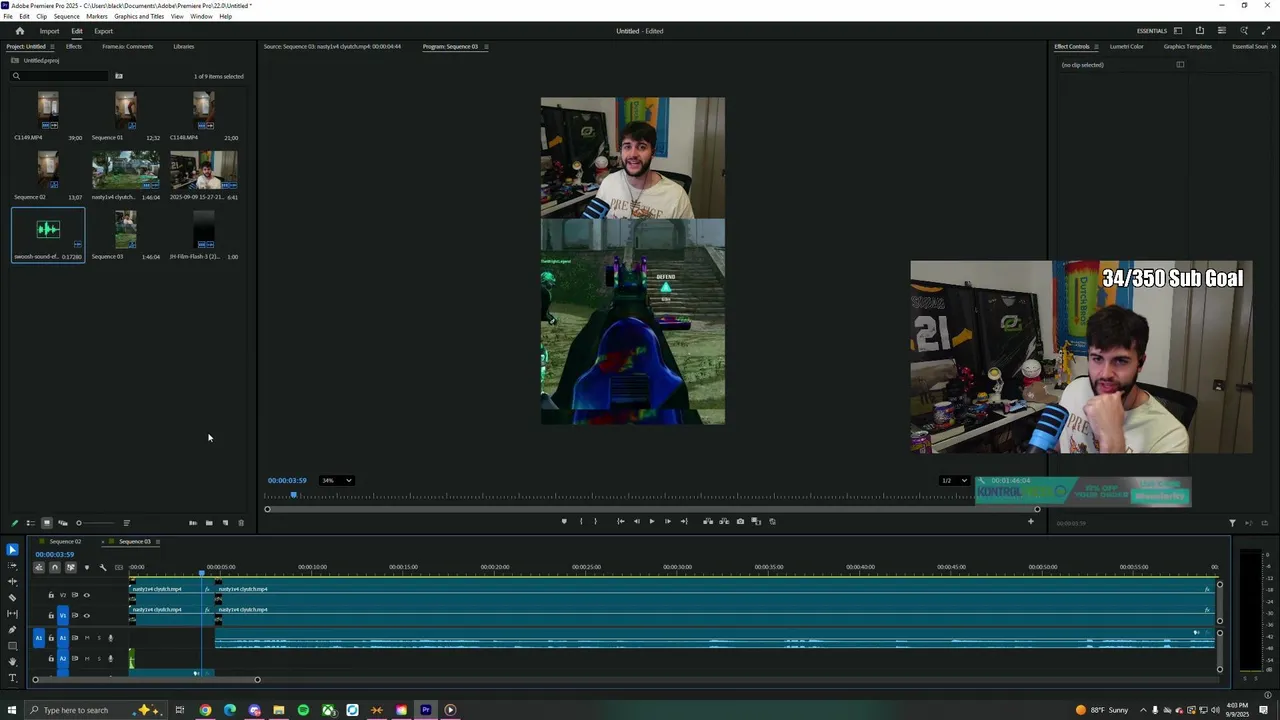Open Timeline Display Settings wrench icon
1280x720 pixels.
pyautogui.click(x=103, y=567)
